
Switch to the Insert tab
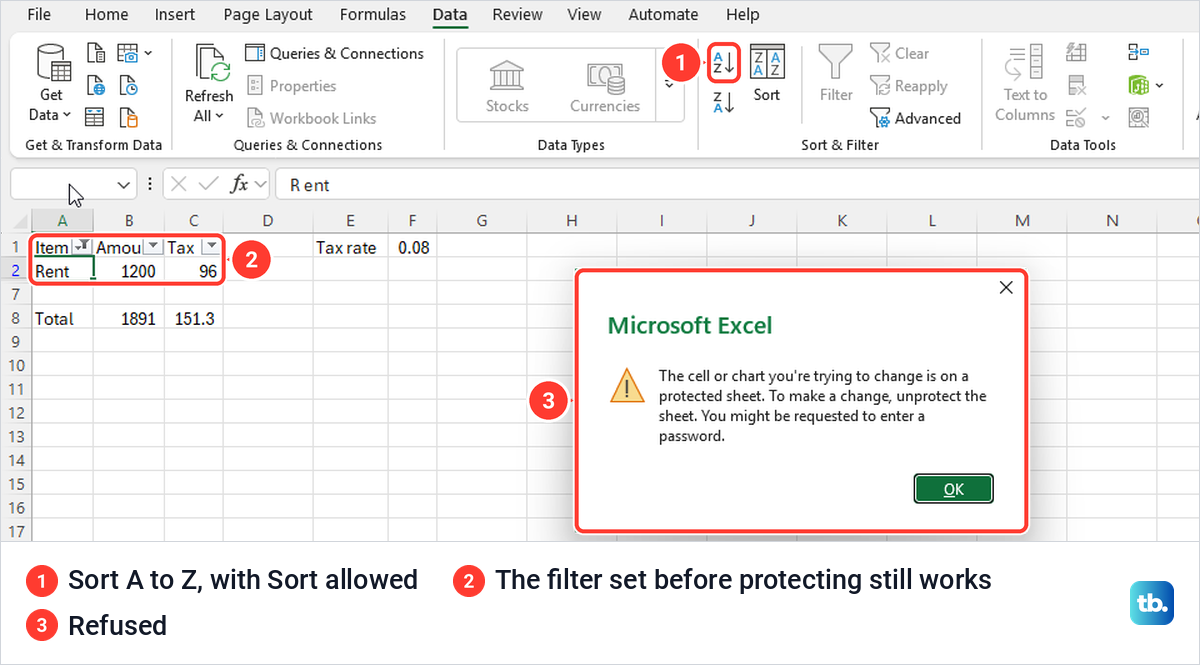point(175,14)
